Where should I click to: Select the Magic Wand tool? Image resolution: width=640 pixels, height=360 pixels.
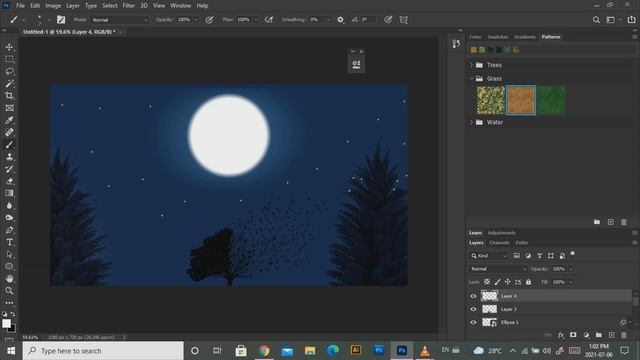point(9,84)
